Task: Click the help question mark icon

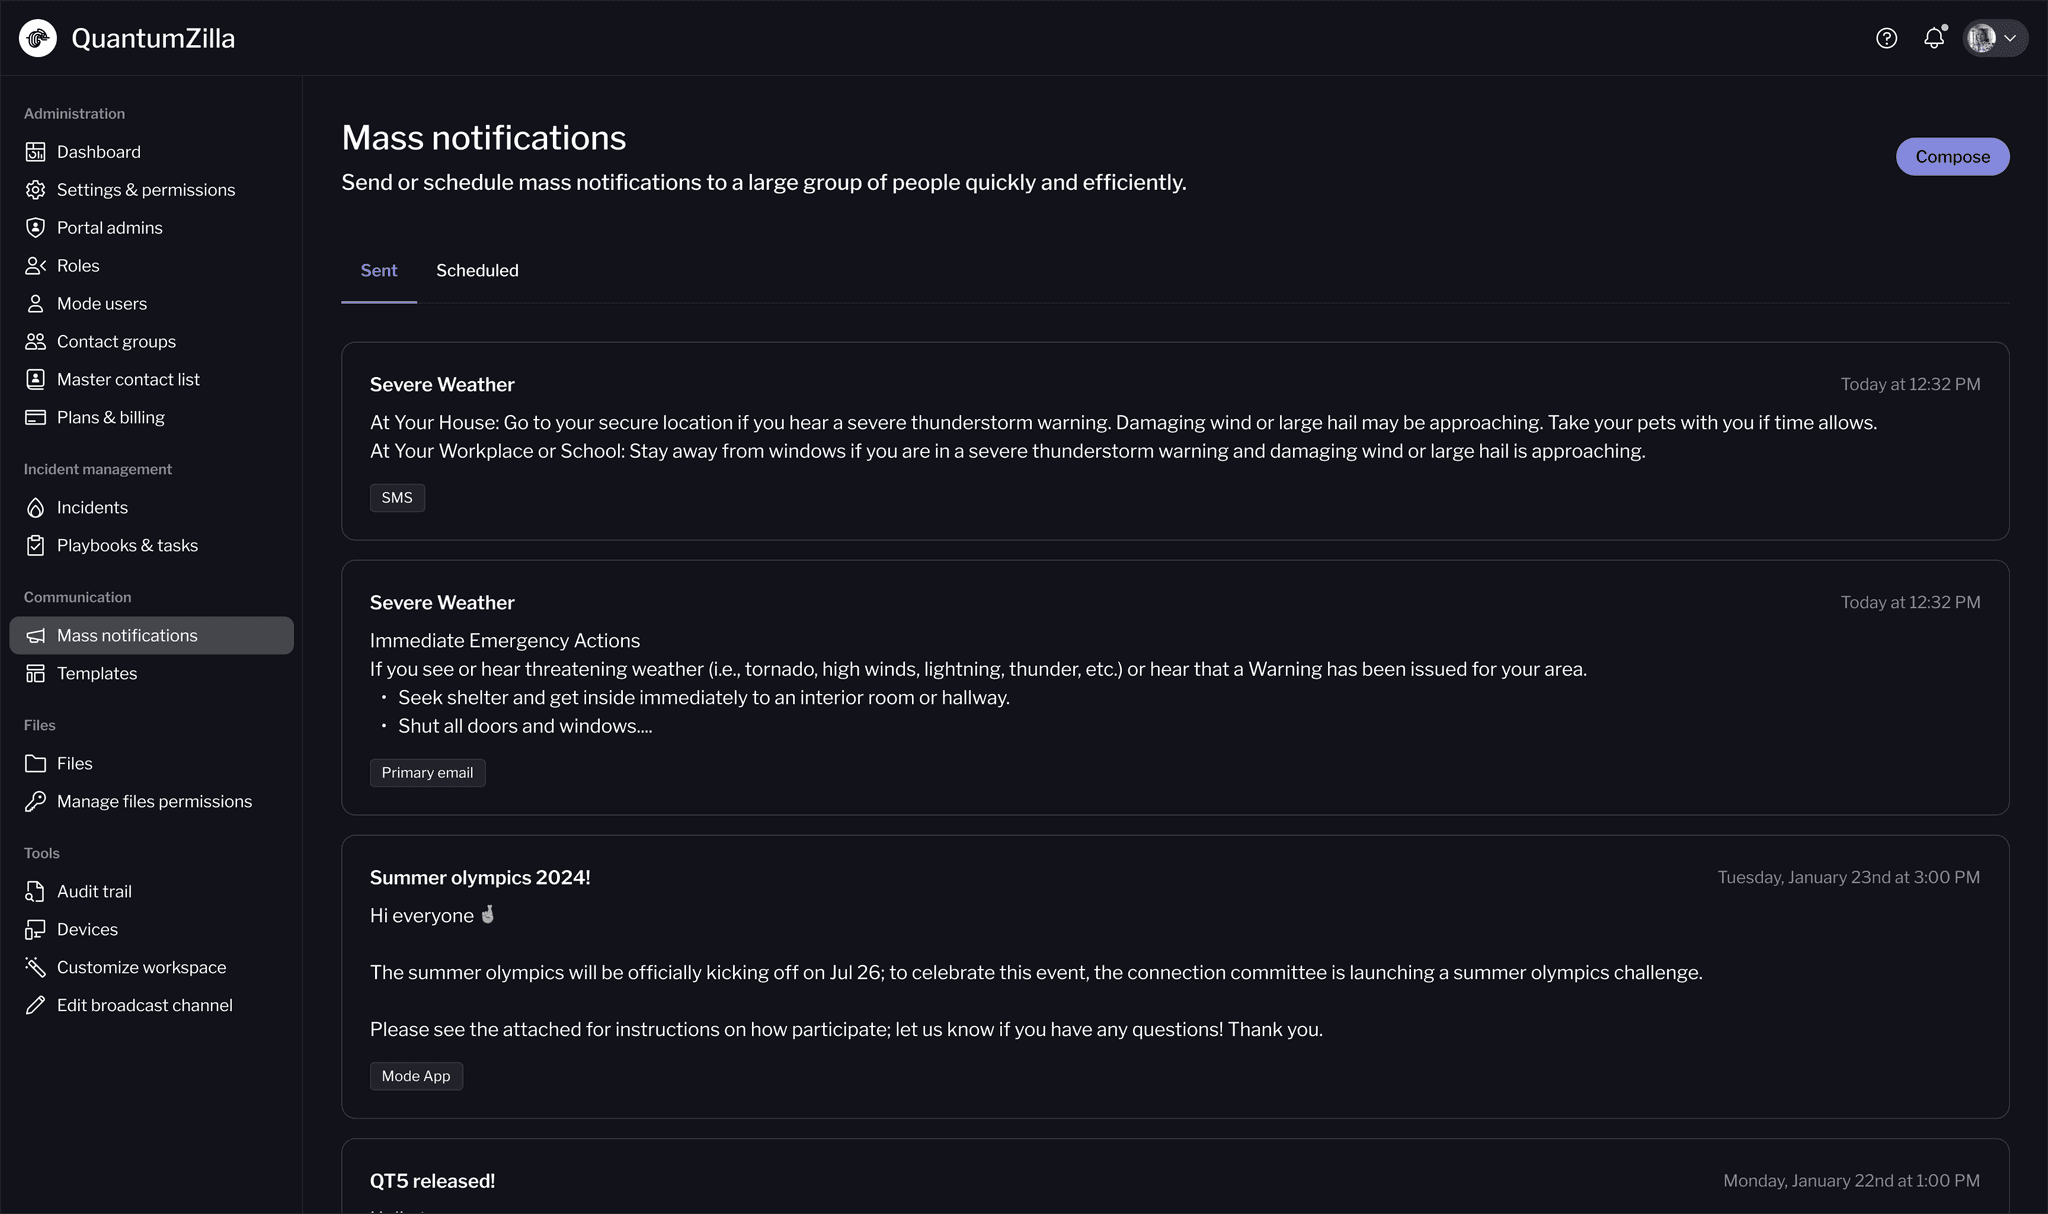Action: 1886,38
